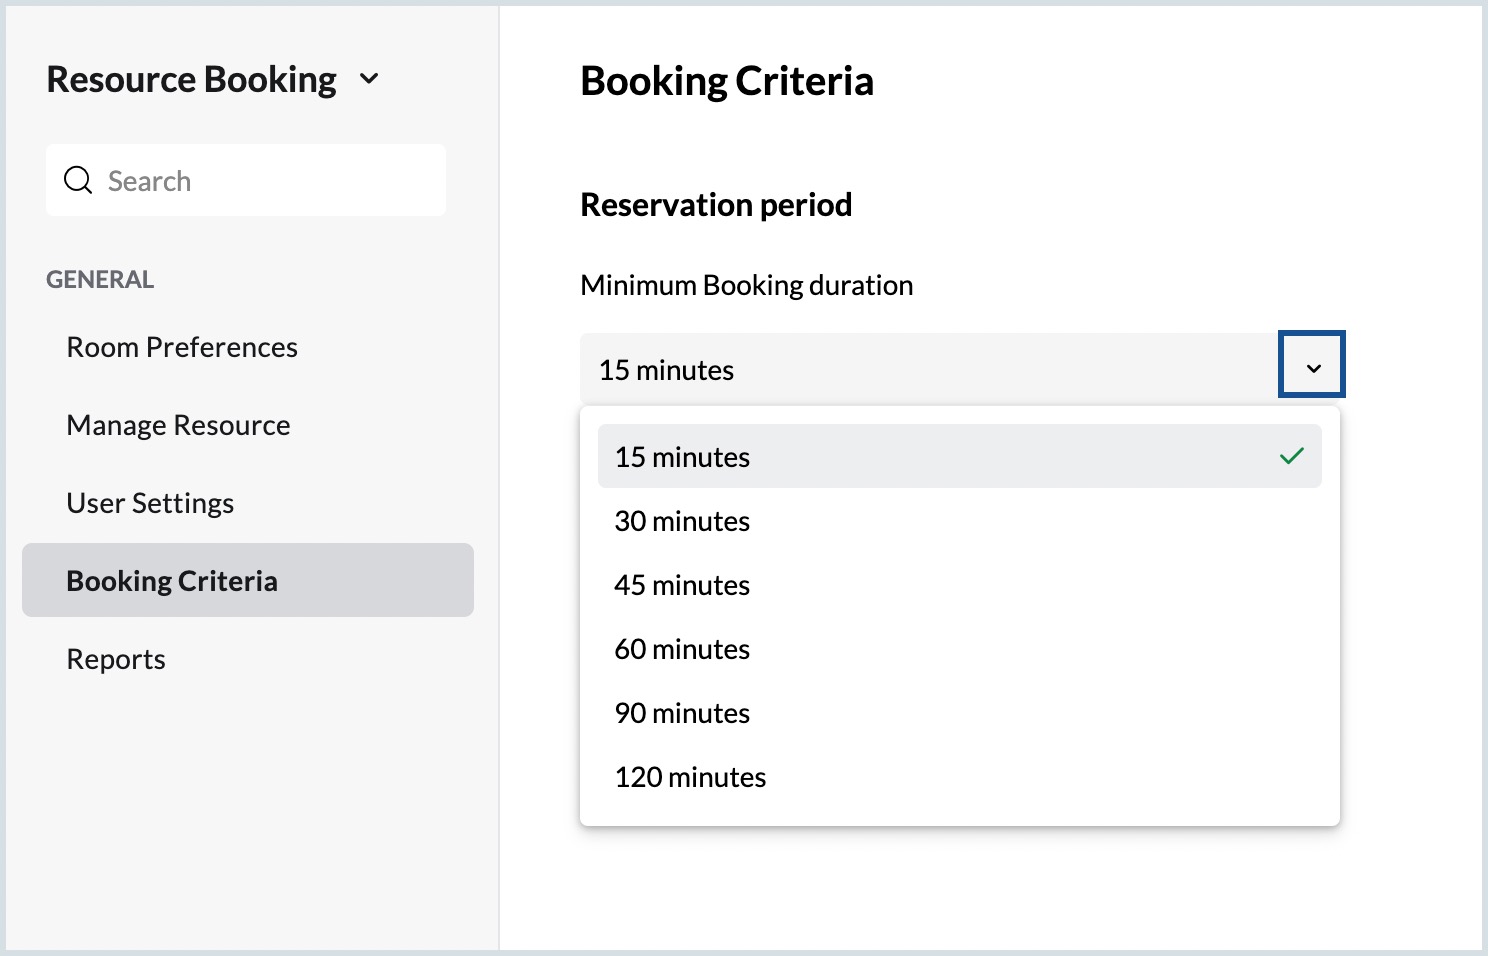The width and height of the screenshot is (1488, 956).
Task: Open Room Preferences in sidebar
Action: click(x=182, y=347)
